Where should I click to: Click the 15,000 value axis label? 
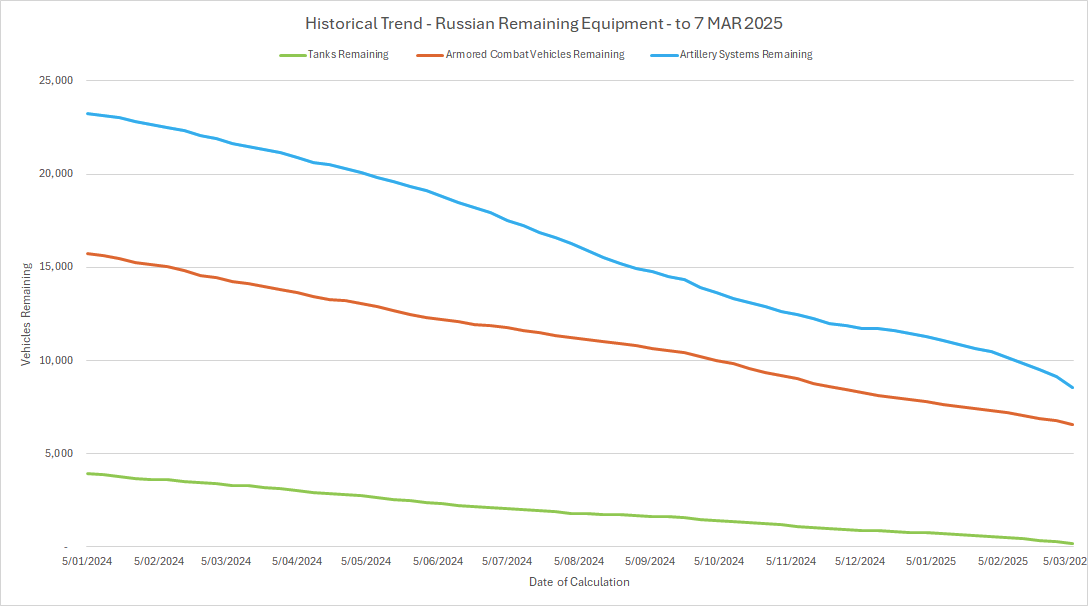[x=54, y=267]
